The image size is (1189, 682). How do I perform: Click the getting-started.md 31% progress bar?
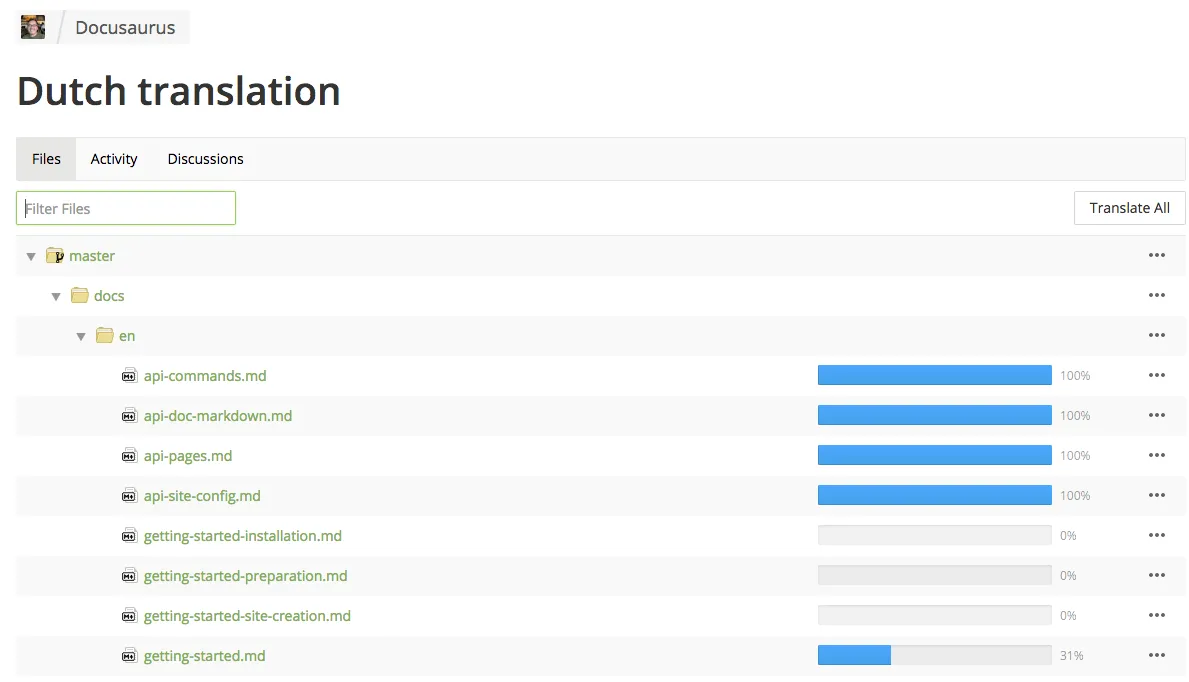click(934, 655)
